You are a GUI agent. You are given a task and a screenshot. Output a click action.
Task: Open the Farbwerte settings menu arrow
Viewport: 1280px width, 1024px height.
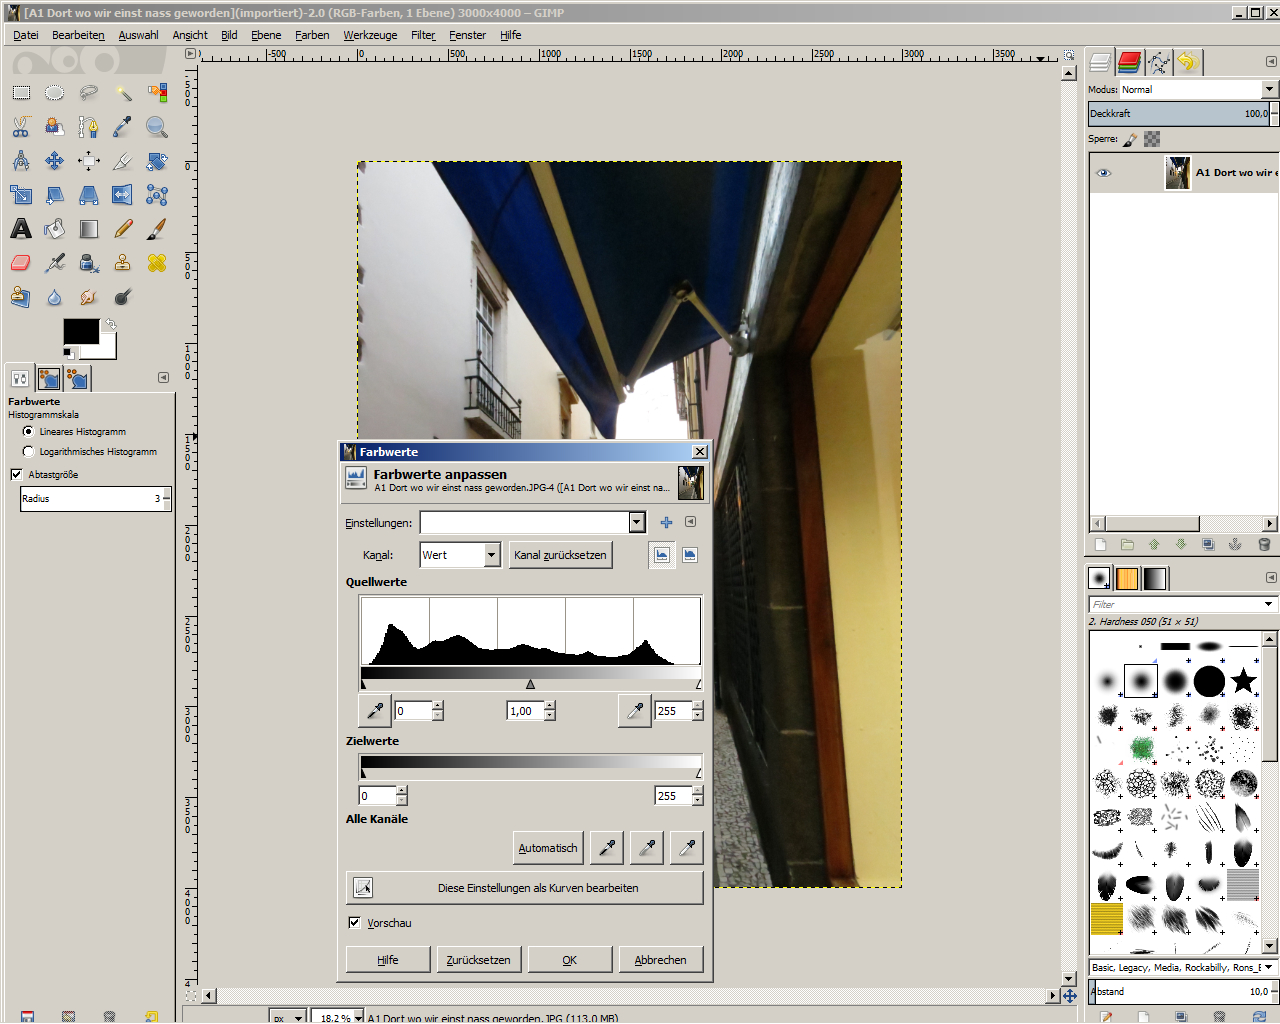click(x=690, y=522)
